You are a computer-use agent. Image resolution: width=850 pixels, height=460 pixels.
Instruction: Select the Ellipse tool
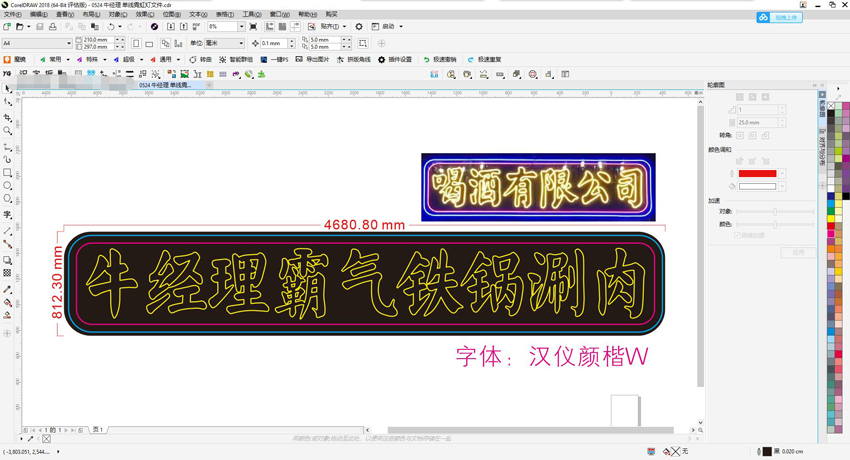click(7, 185)
